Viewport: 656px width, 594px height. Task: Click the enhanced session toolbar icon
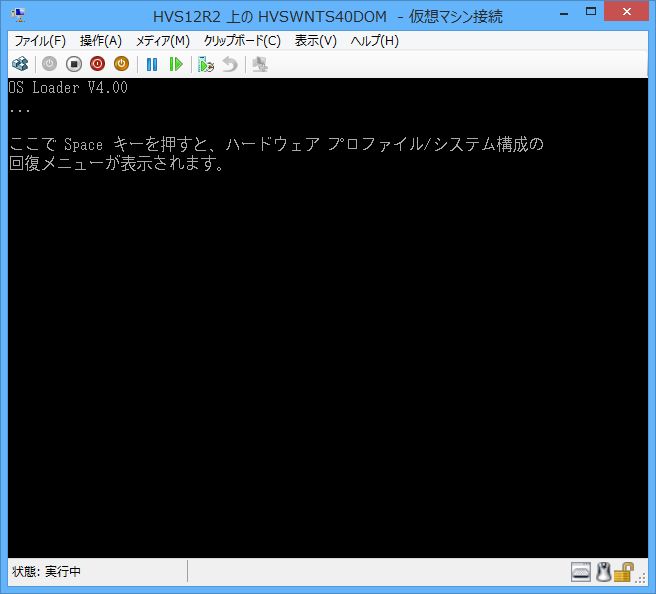[260, 64]
